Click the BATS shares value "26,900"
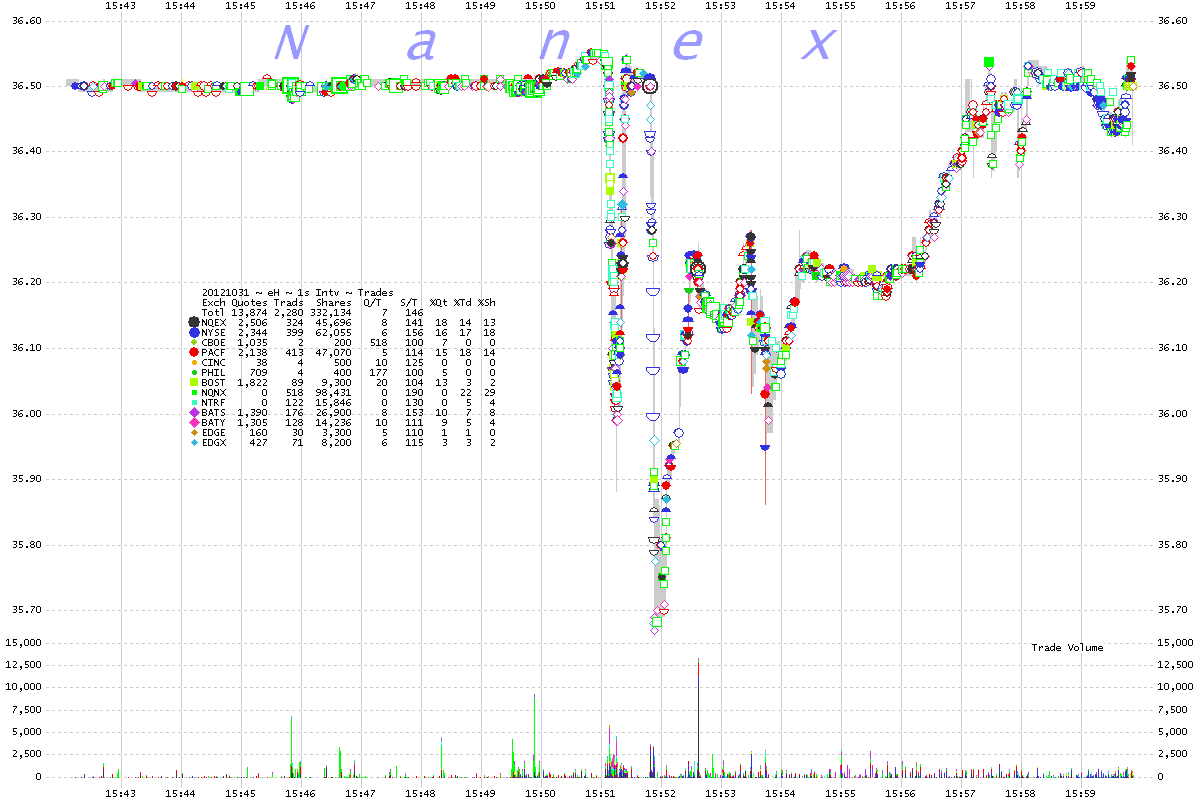Viewport: 1200px width, 800px height. point(334,412)
